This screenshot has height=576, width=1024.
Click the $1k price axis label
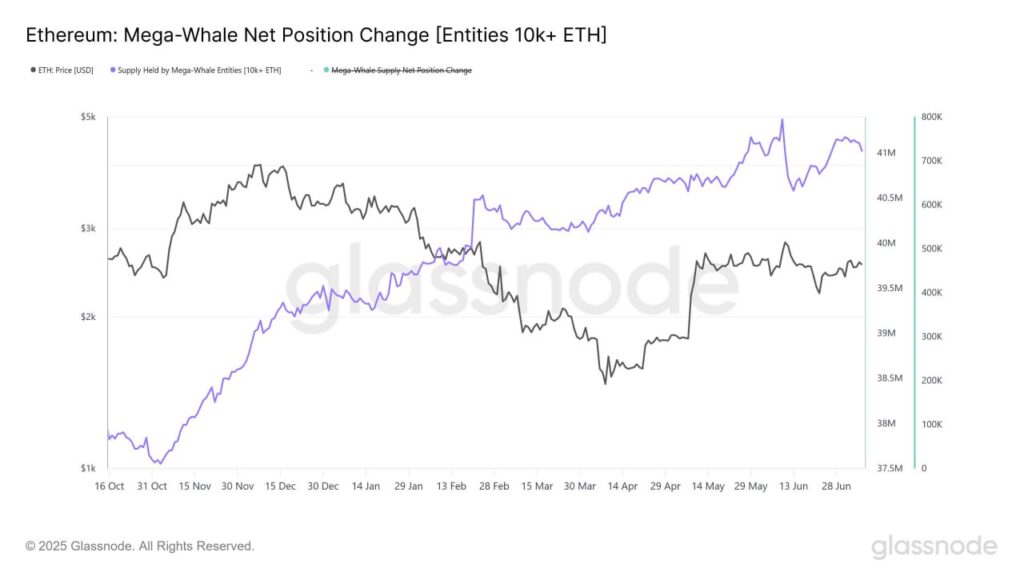tap(89, 468)
